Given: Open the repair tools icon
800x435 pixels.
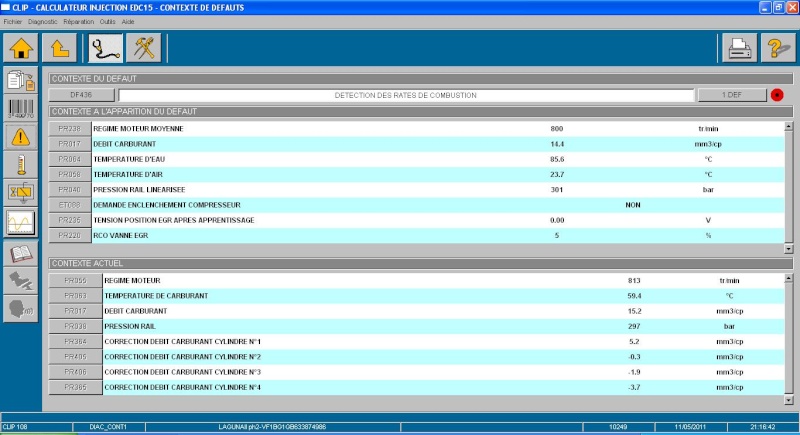Looking at the screenshot, I should [144, 48].
